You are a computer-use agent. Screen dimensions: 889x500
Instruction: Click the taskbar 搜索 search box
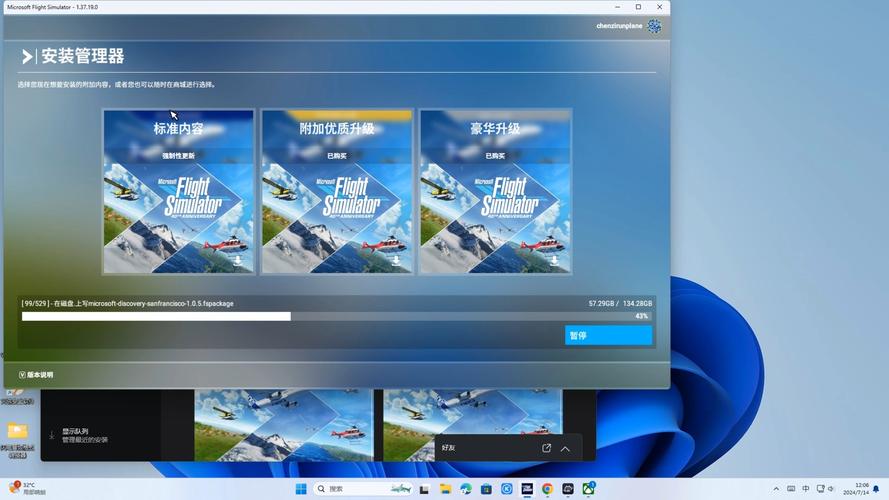click(x=364, y=489)
